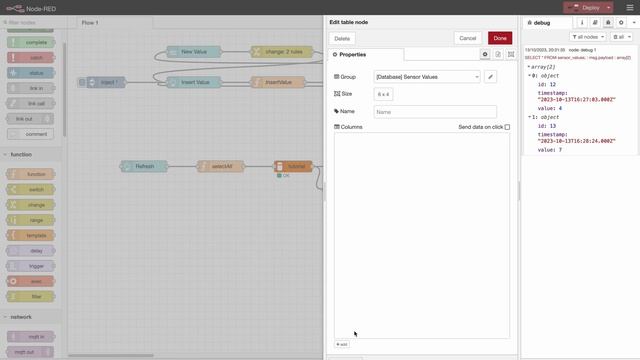
Task: Open the Flow 1 tab
Action: [115, 23]
